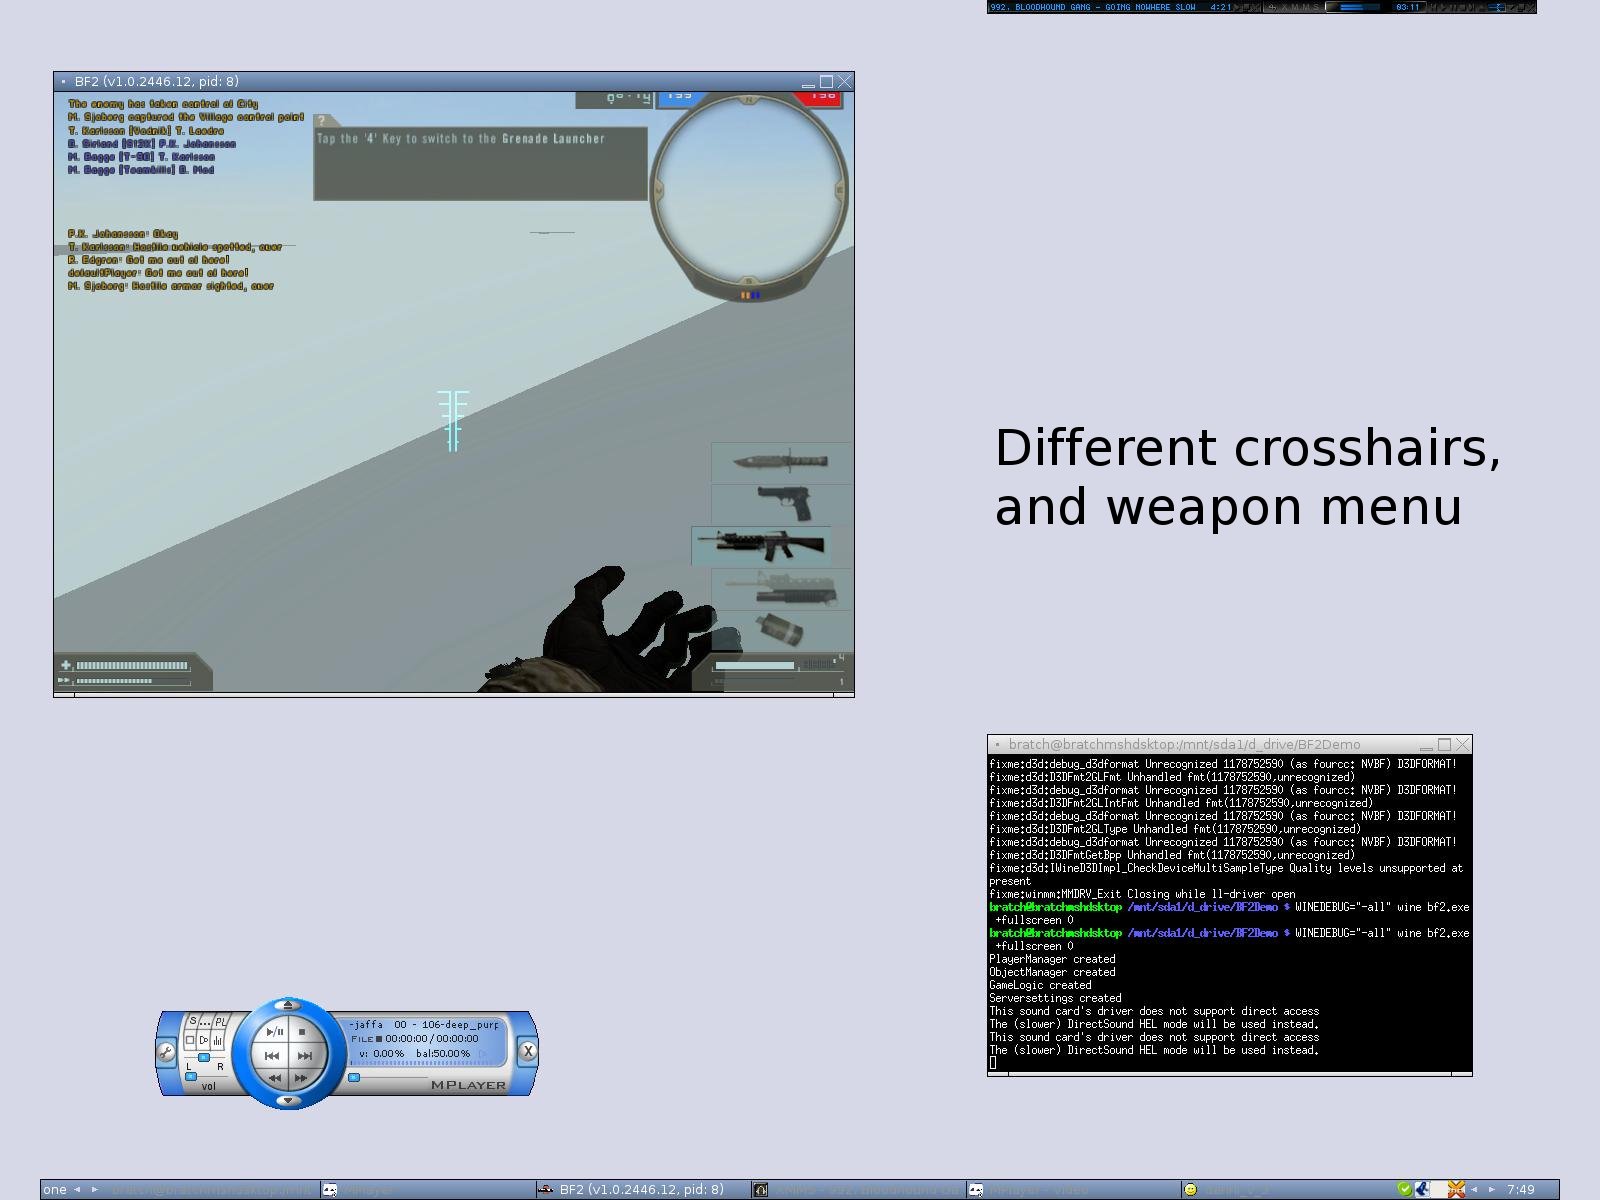This screenshot has height=1200, width=1600.
Task: Click MPlayer eject button atop dial
Action: point(288,1005)
